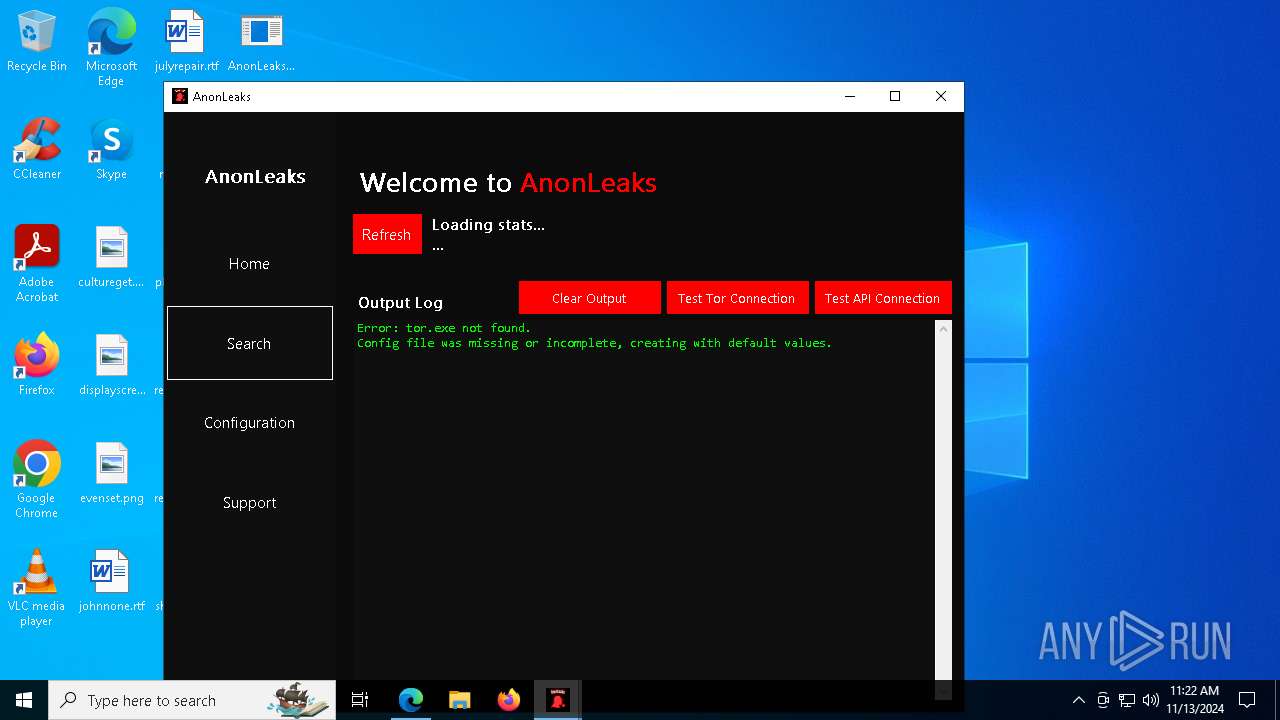Click the output log scroll-up arrow
Image resolution: width=1280 pixels, height=720 pixels.
pyautogui.click(x=943, y=328)
